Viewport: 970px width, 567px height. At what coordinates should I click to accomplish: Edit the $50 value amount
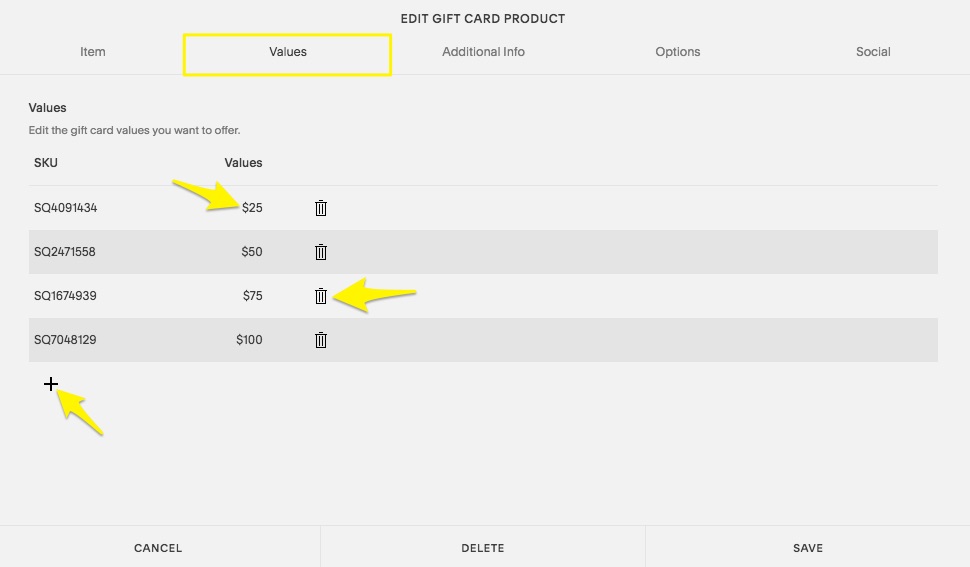(x=252, y=252)
